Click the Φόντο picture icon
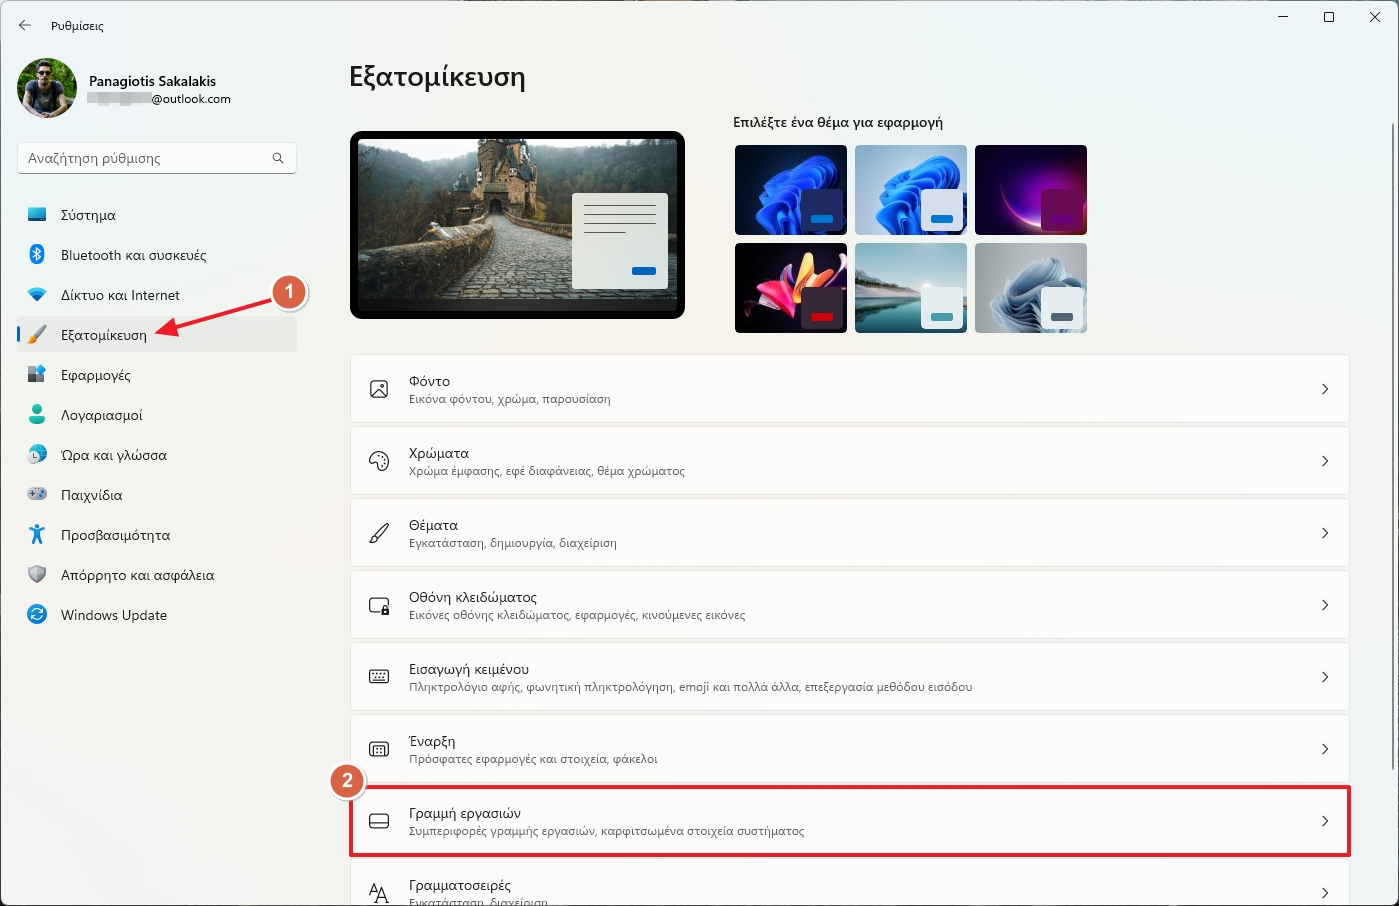This screenshot has height=906, width=1399. 379,388
